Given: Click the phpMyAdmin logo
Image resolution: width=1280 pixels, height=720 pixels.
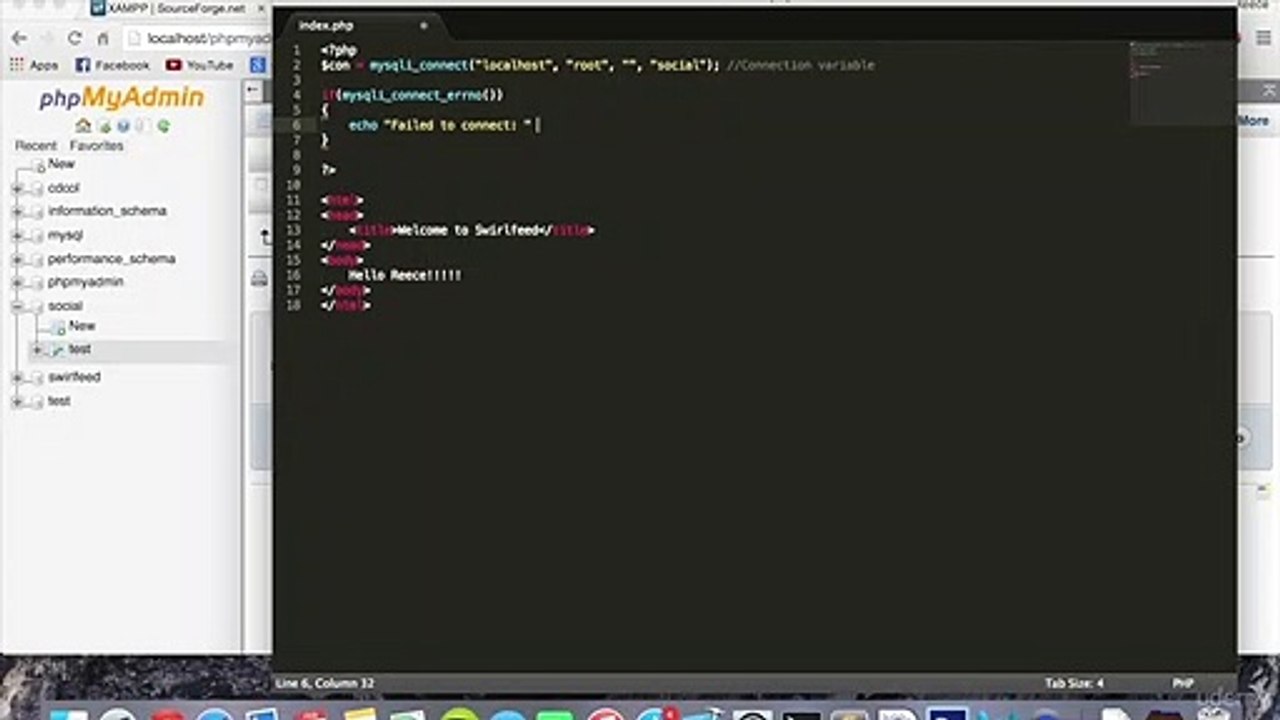Looking at the screenshot, I should (x=121, y=98).
